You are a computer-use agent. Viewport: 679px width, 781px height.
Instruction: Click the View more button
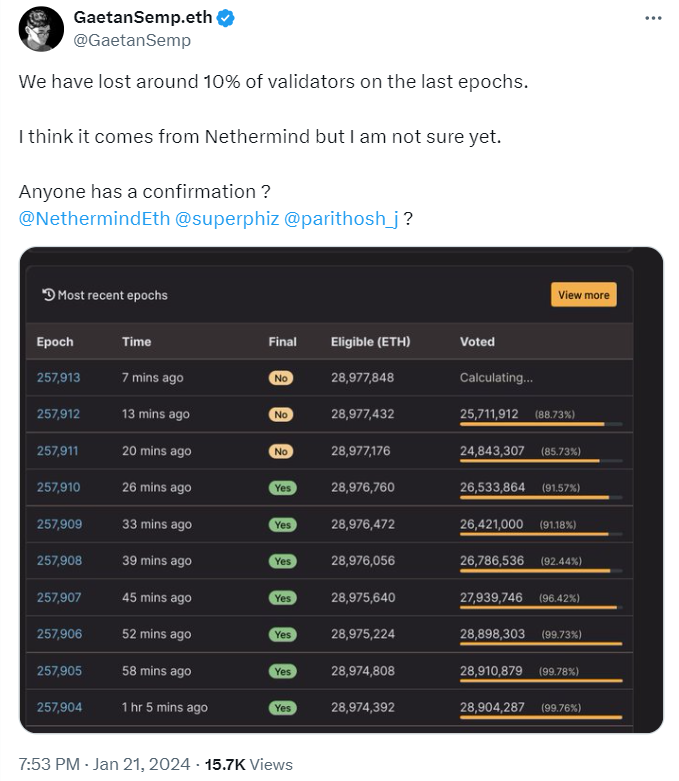point(583,295)
